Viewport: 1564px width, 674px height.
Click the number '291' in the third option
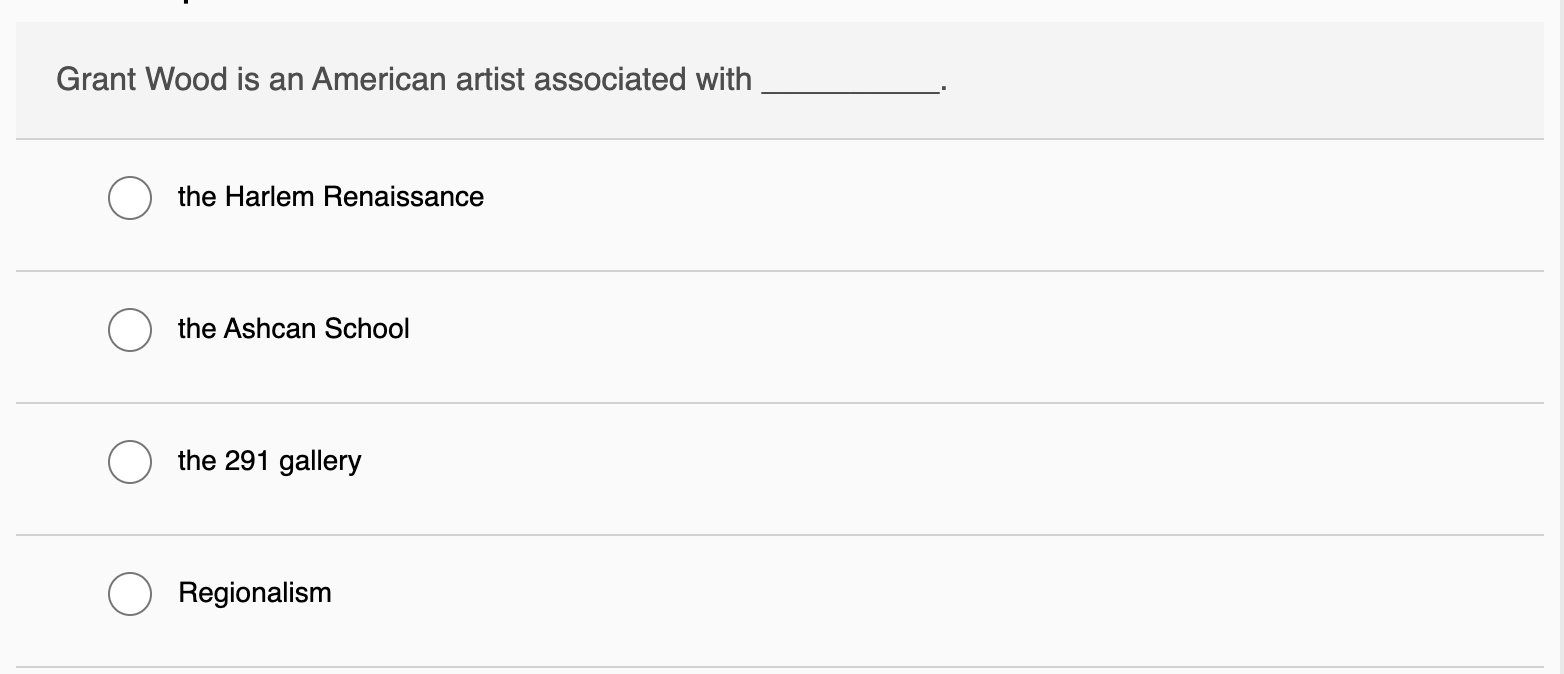click(x=247, y=461)
